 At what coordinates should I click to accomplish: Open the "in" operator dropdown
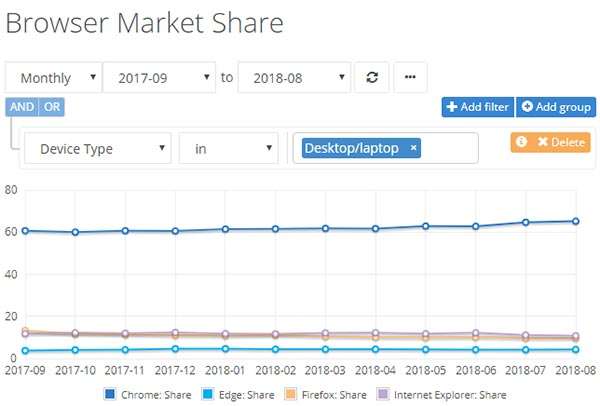(228, 149)
